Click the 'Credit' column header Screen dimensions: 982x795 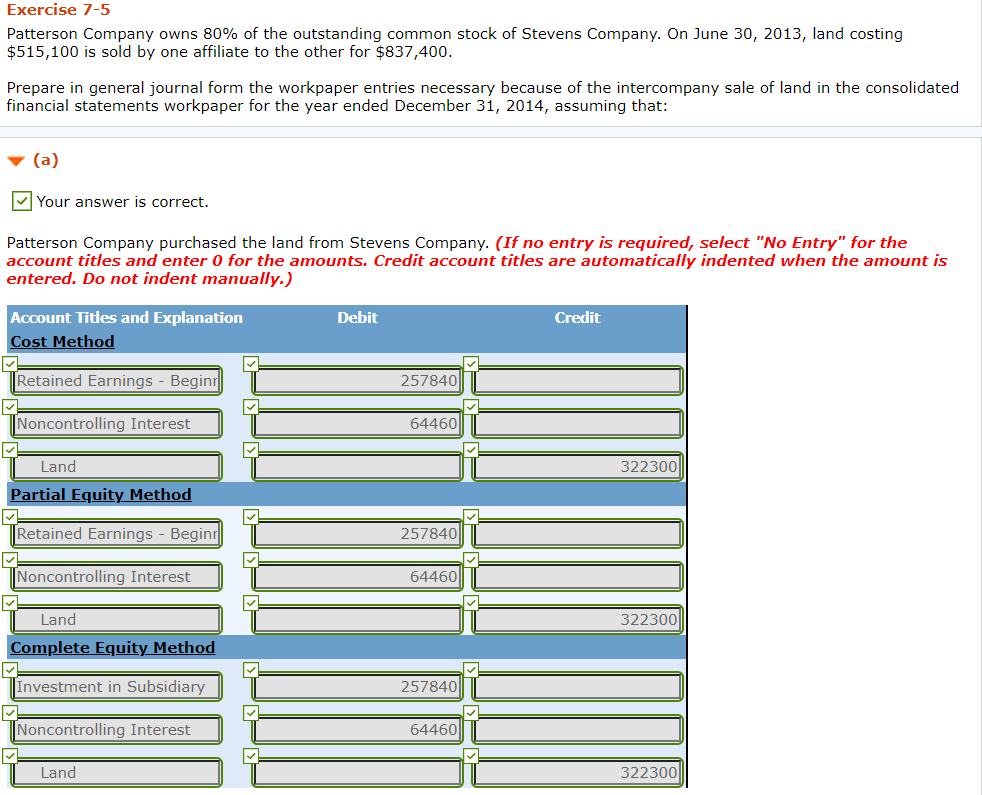coord(577,318)
